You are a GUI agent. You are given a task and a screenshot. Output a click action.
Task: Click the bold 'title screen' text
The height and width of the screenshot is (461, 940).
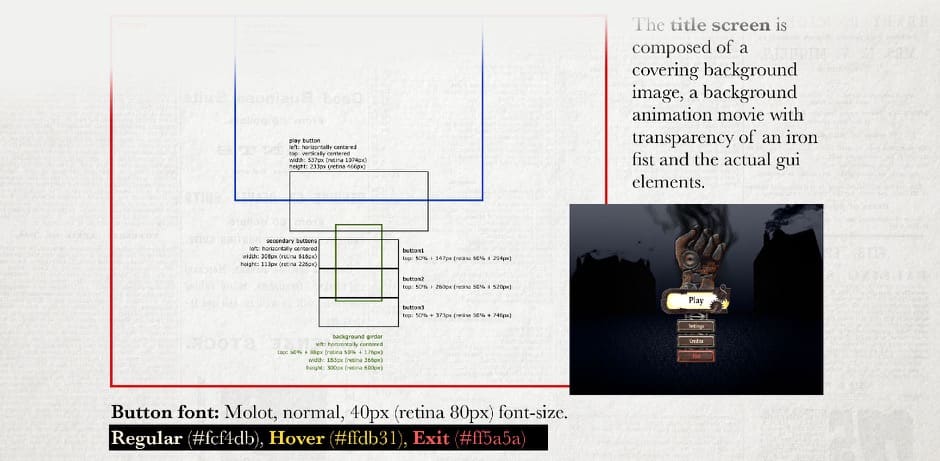719,25
